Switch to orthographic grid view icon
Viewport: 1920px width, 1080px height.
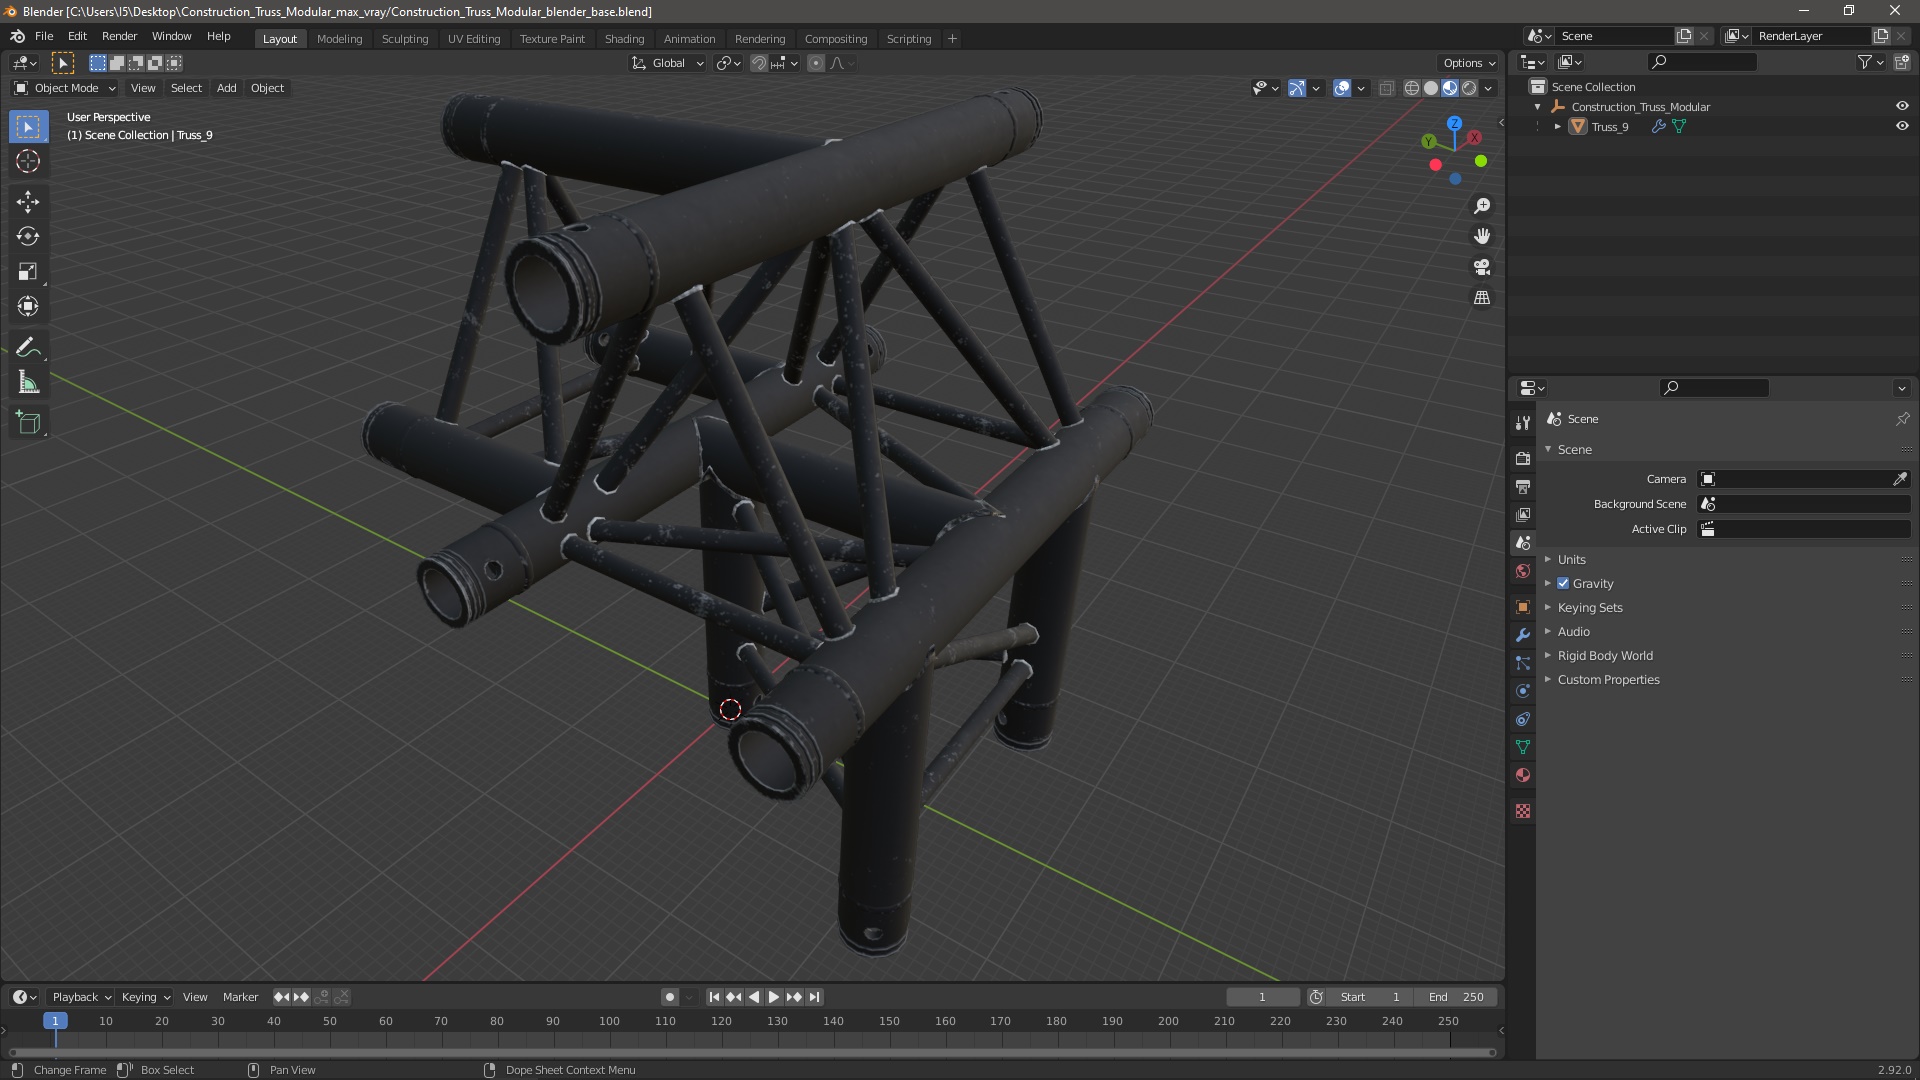coord(1482,298)
